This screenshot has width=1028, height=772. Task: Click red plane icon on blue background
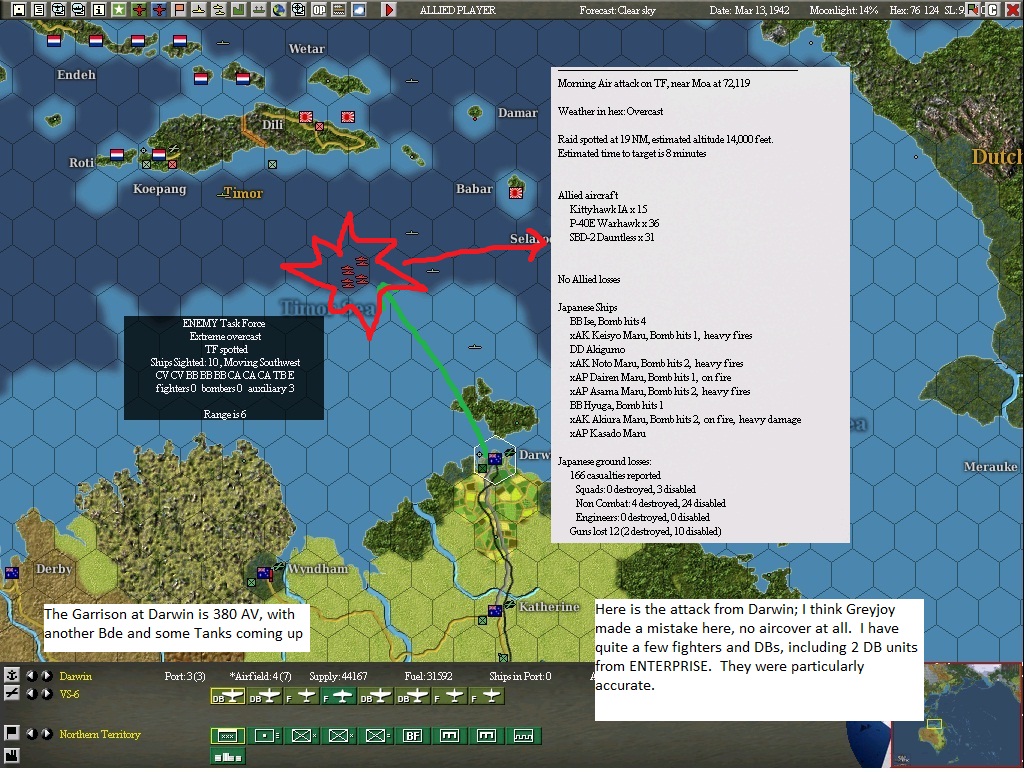point(159,9)
